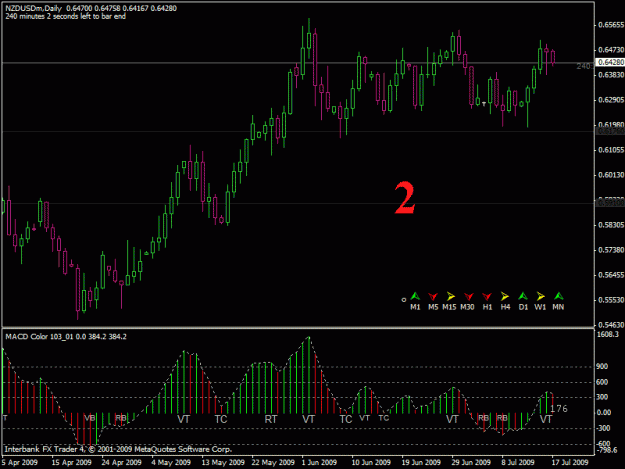Click the '5 Apr 2009' date label
The width and height of the screenshot is (625, 469).
(20, 462)
